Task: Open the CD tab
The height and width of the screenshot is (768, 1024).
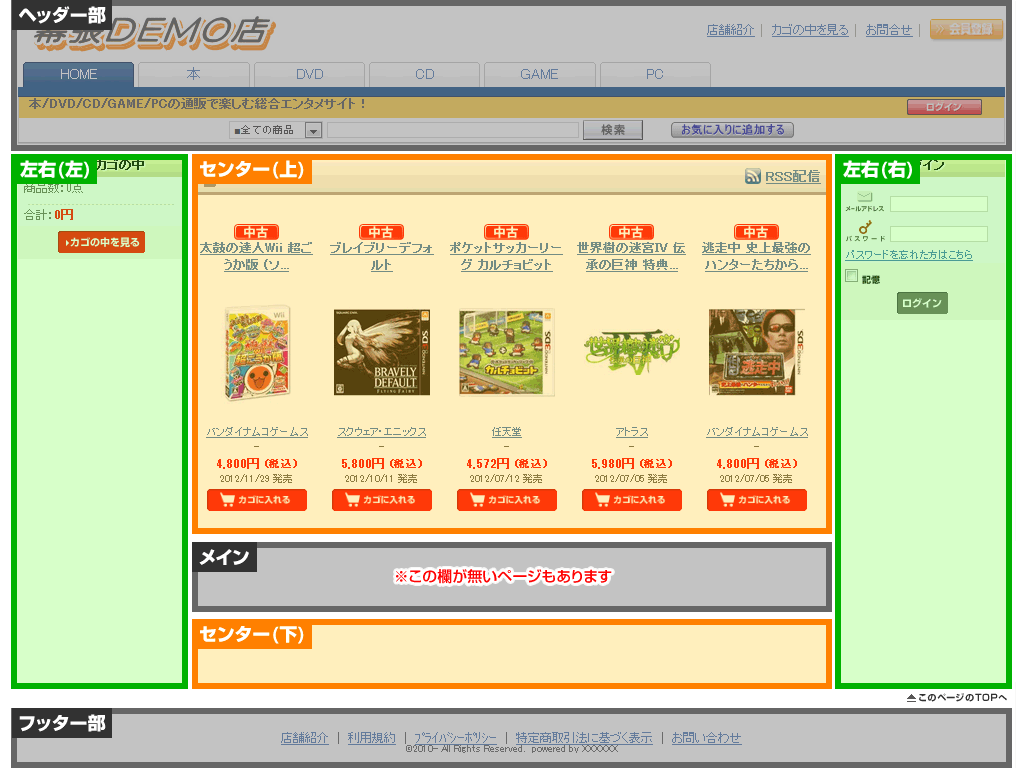Action: (x=424, y=74)
